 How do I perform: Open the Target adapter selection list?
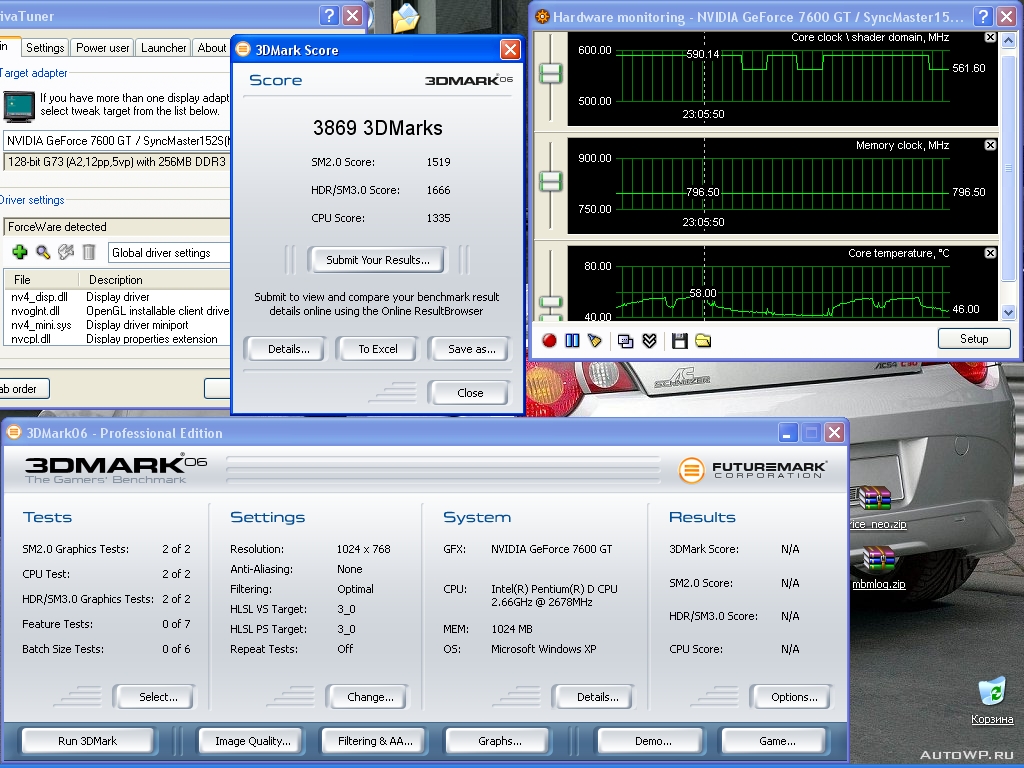pyautogui.click(x=118, y=140)
